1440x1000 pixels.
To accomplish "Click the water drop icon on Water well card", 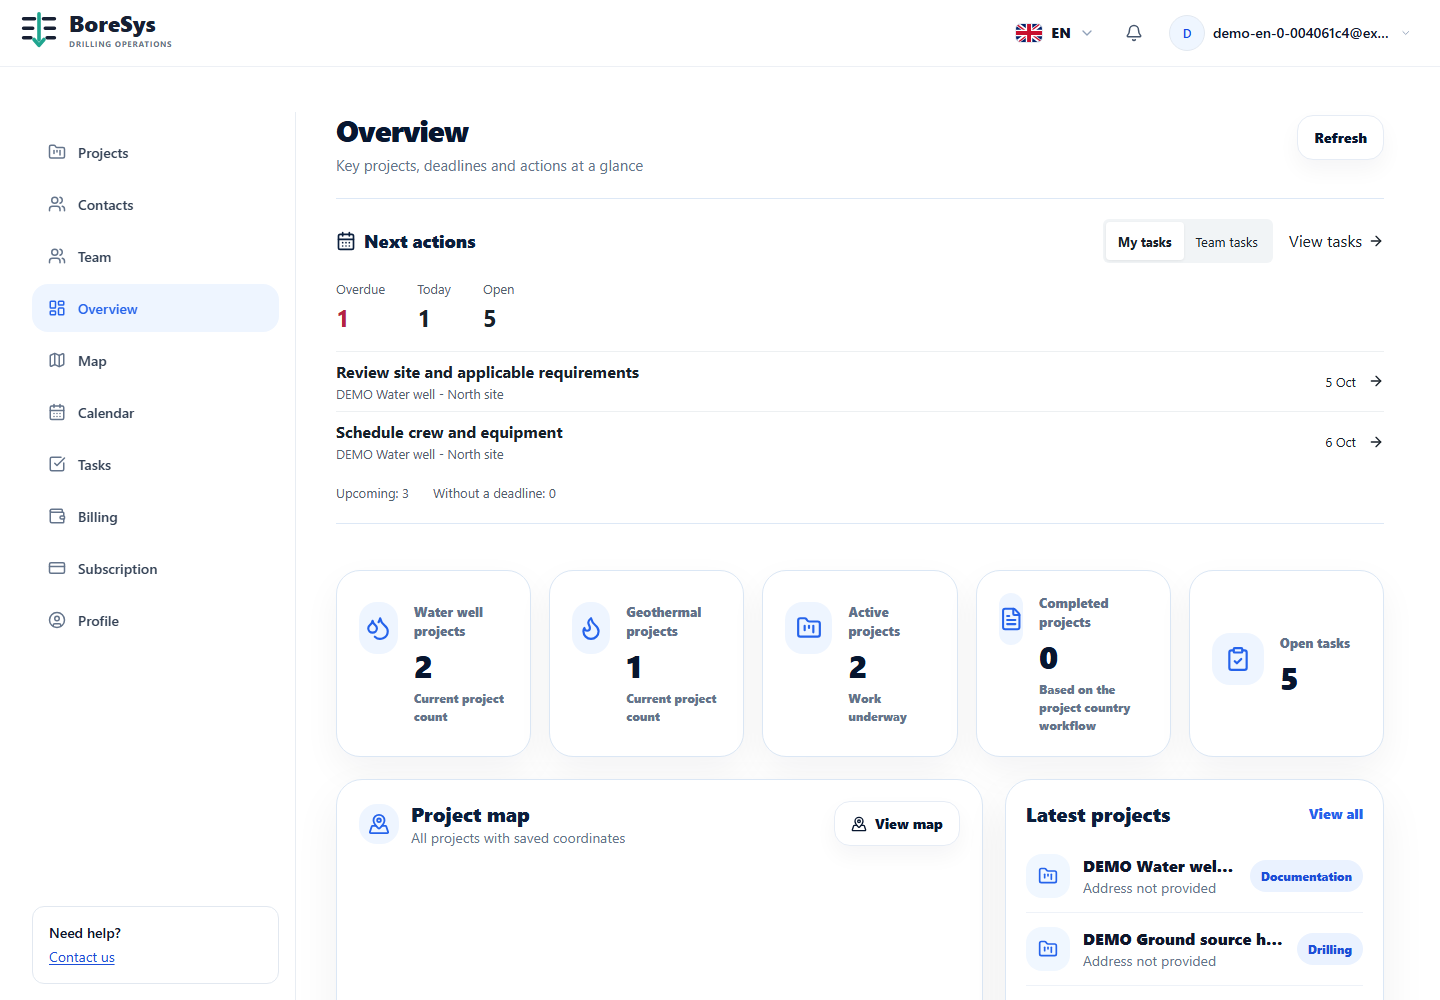I will (x=378, y=628).
